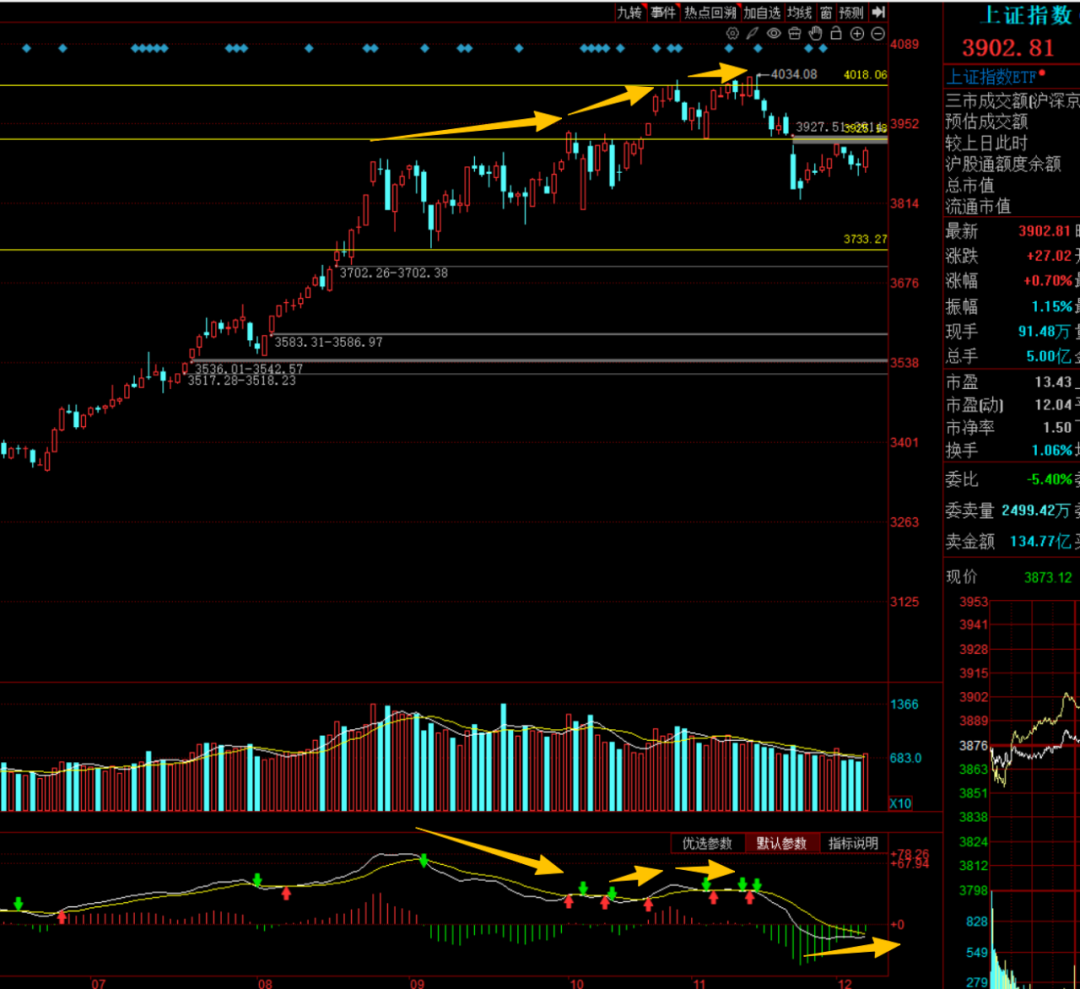1080x989 pixels.
Task: Toggle the chart lock icon
Action: point(837,33)
